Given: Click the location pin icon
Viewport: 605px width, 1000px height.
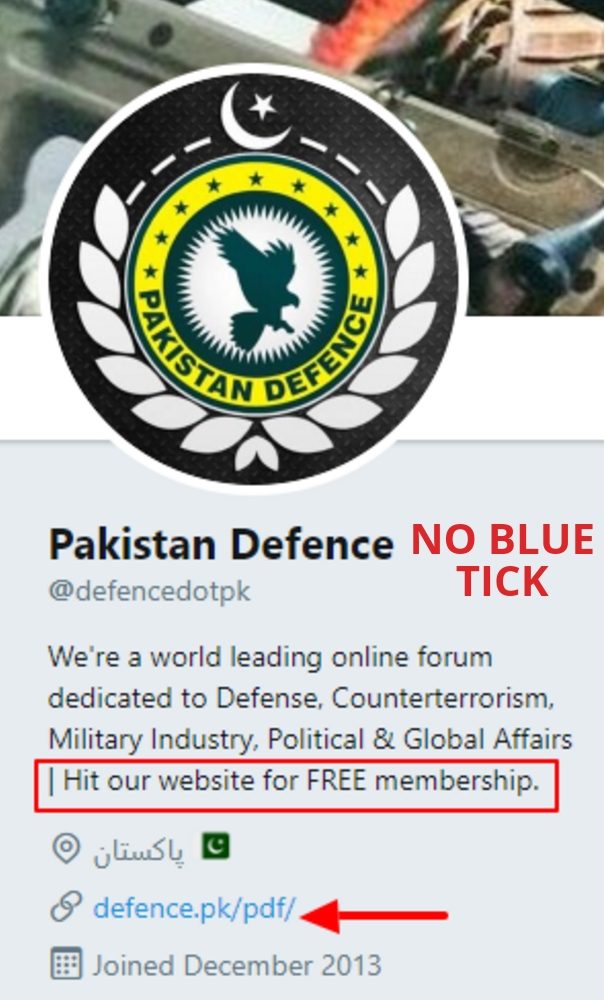Looking at the screenshot, I should [x=66, y=848].
